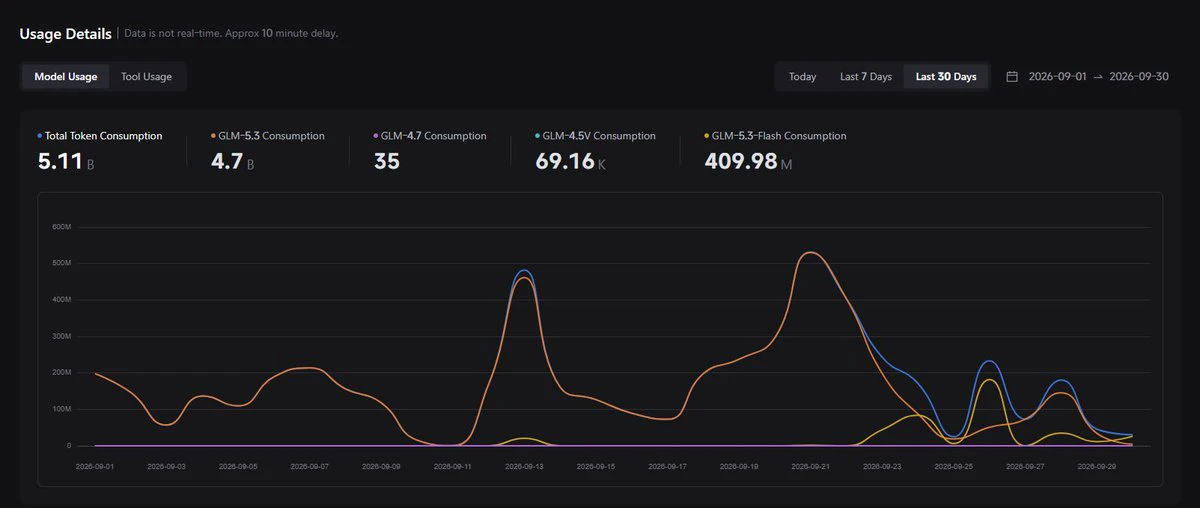Click the 2026-09-23 x-axis label
The image size is (1200, 508).
882,466
